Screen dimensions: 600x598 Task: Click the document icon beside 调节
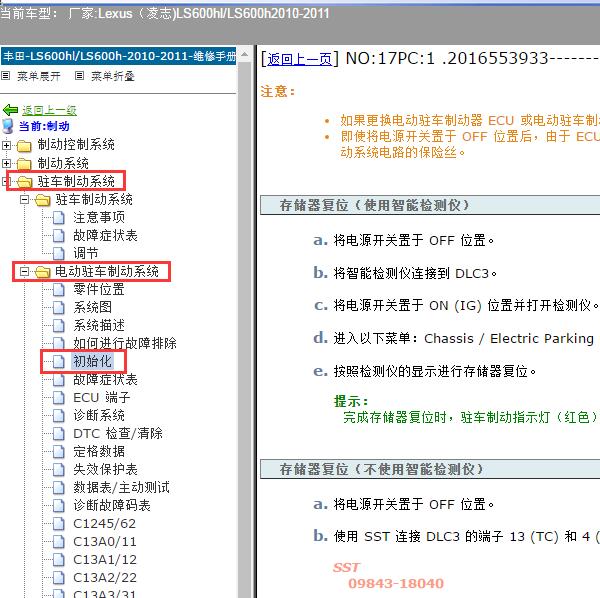click(x=59, y=253)
